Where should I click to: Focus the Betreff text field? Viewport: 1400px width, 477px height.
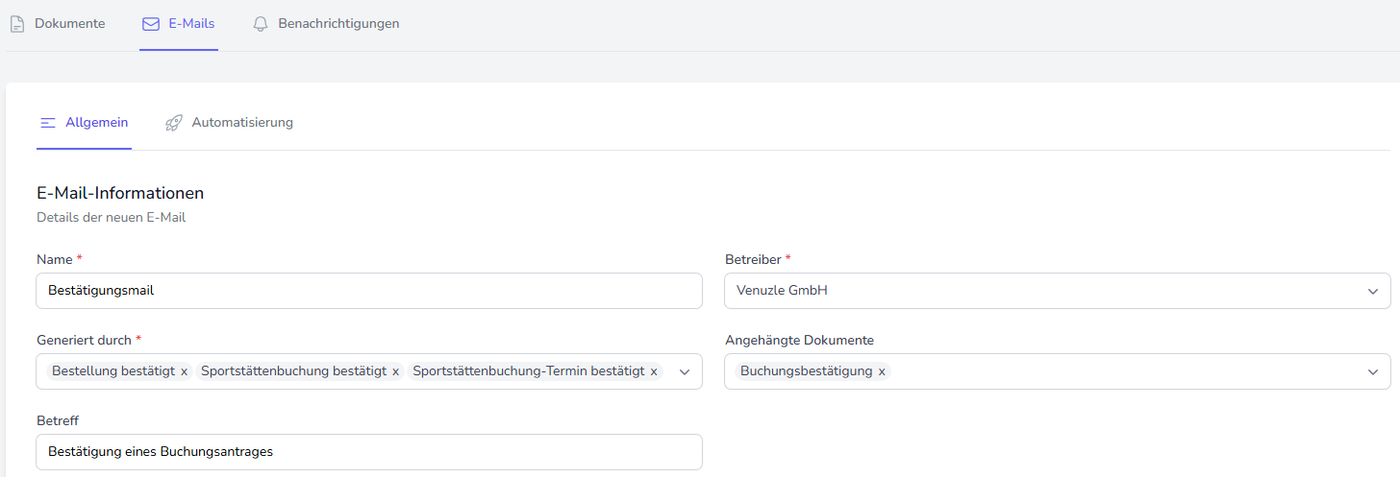pyautogui.click(x=369, y=452)
